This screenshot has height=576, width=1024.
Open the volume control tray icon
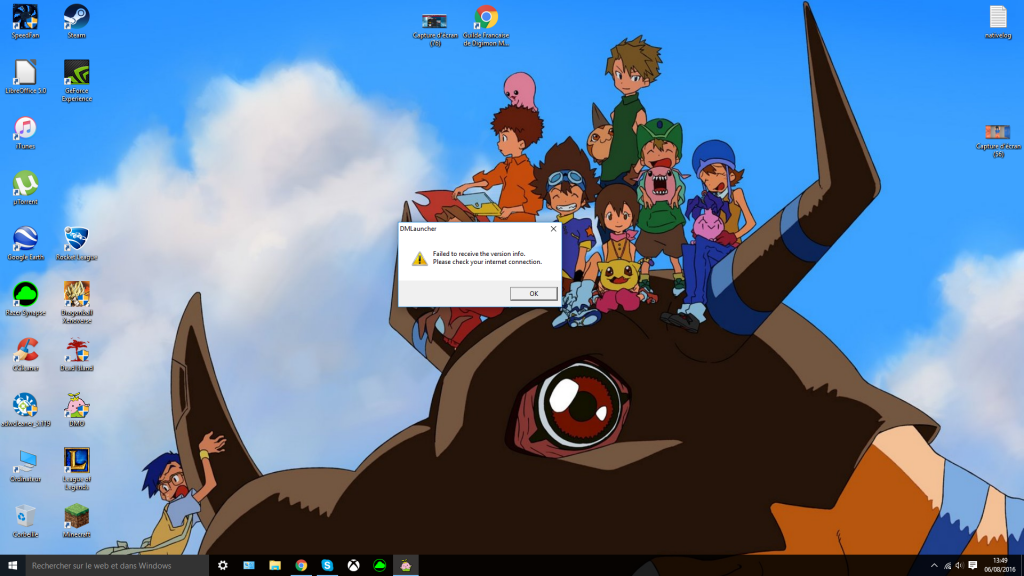(x=959, y=566)
